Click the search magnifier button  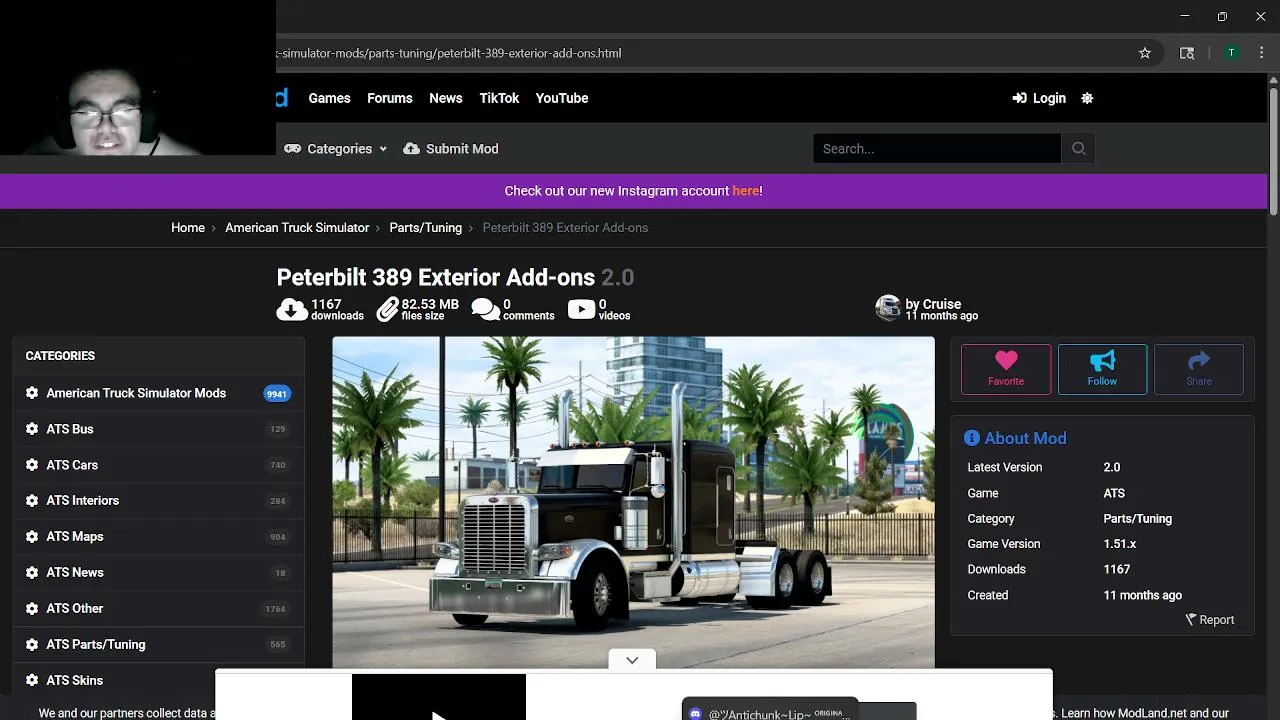point(1078,148)
